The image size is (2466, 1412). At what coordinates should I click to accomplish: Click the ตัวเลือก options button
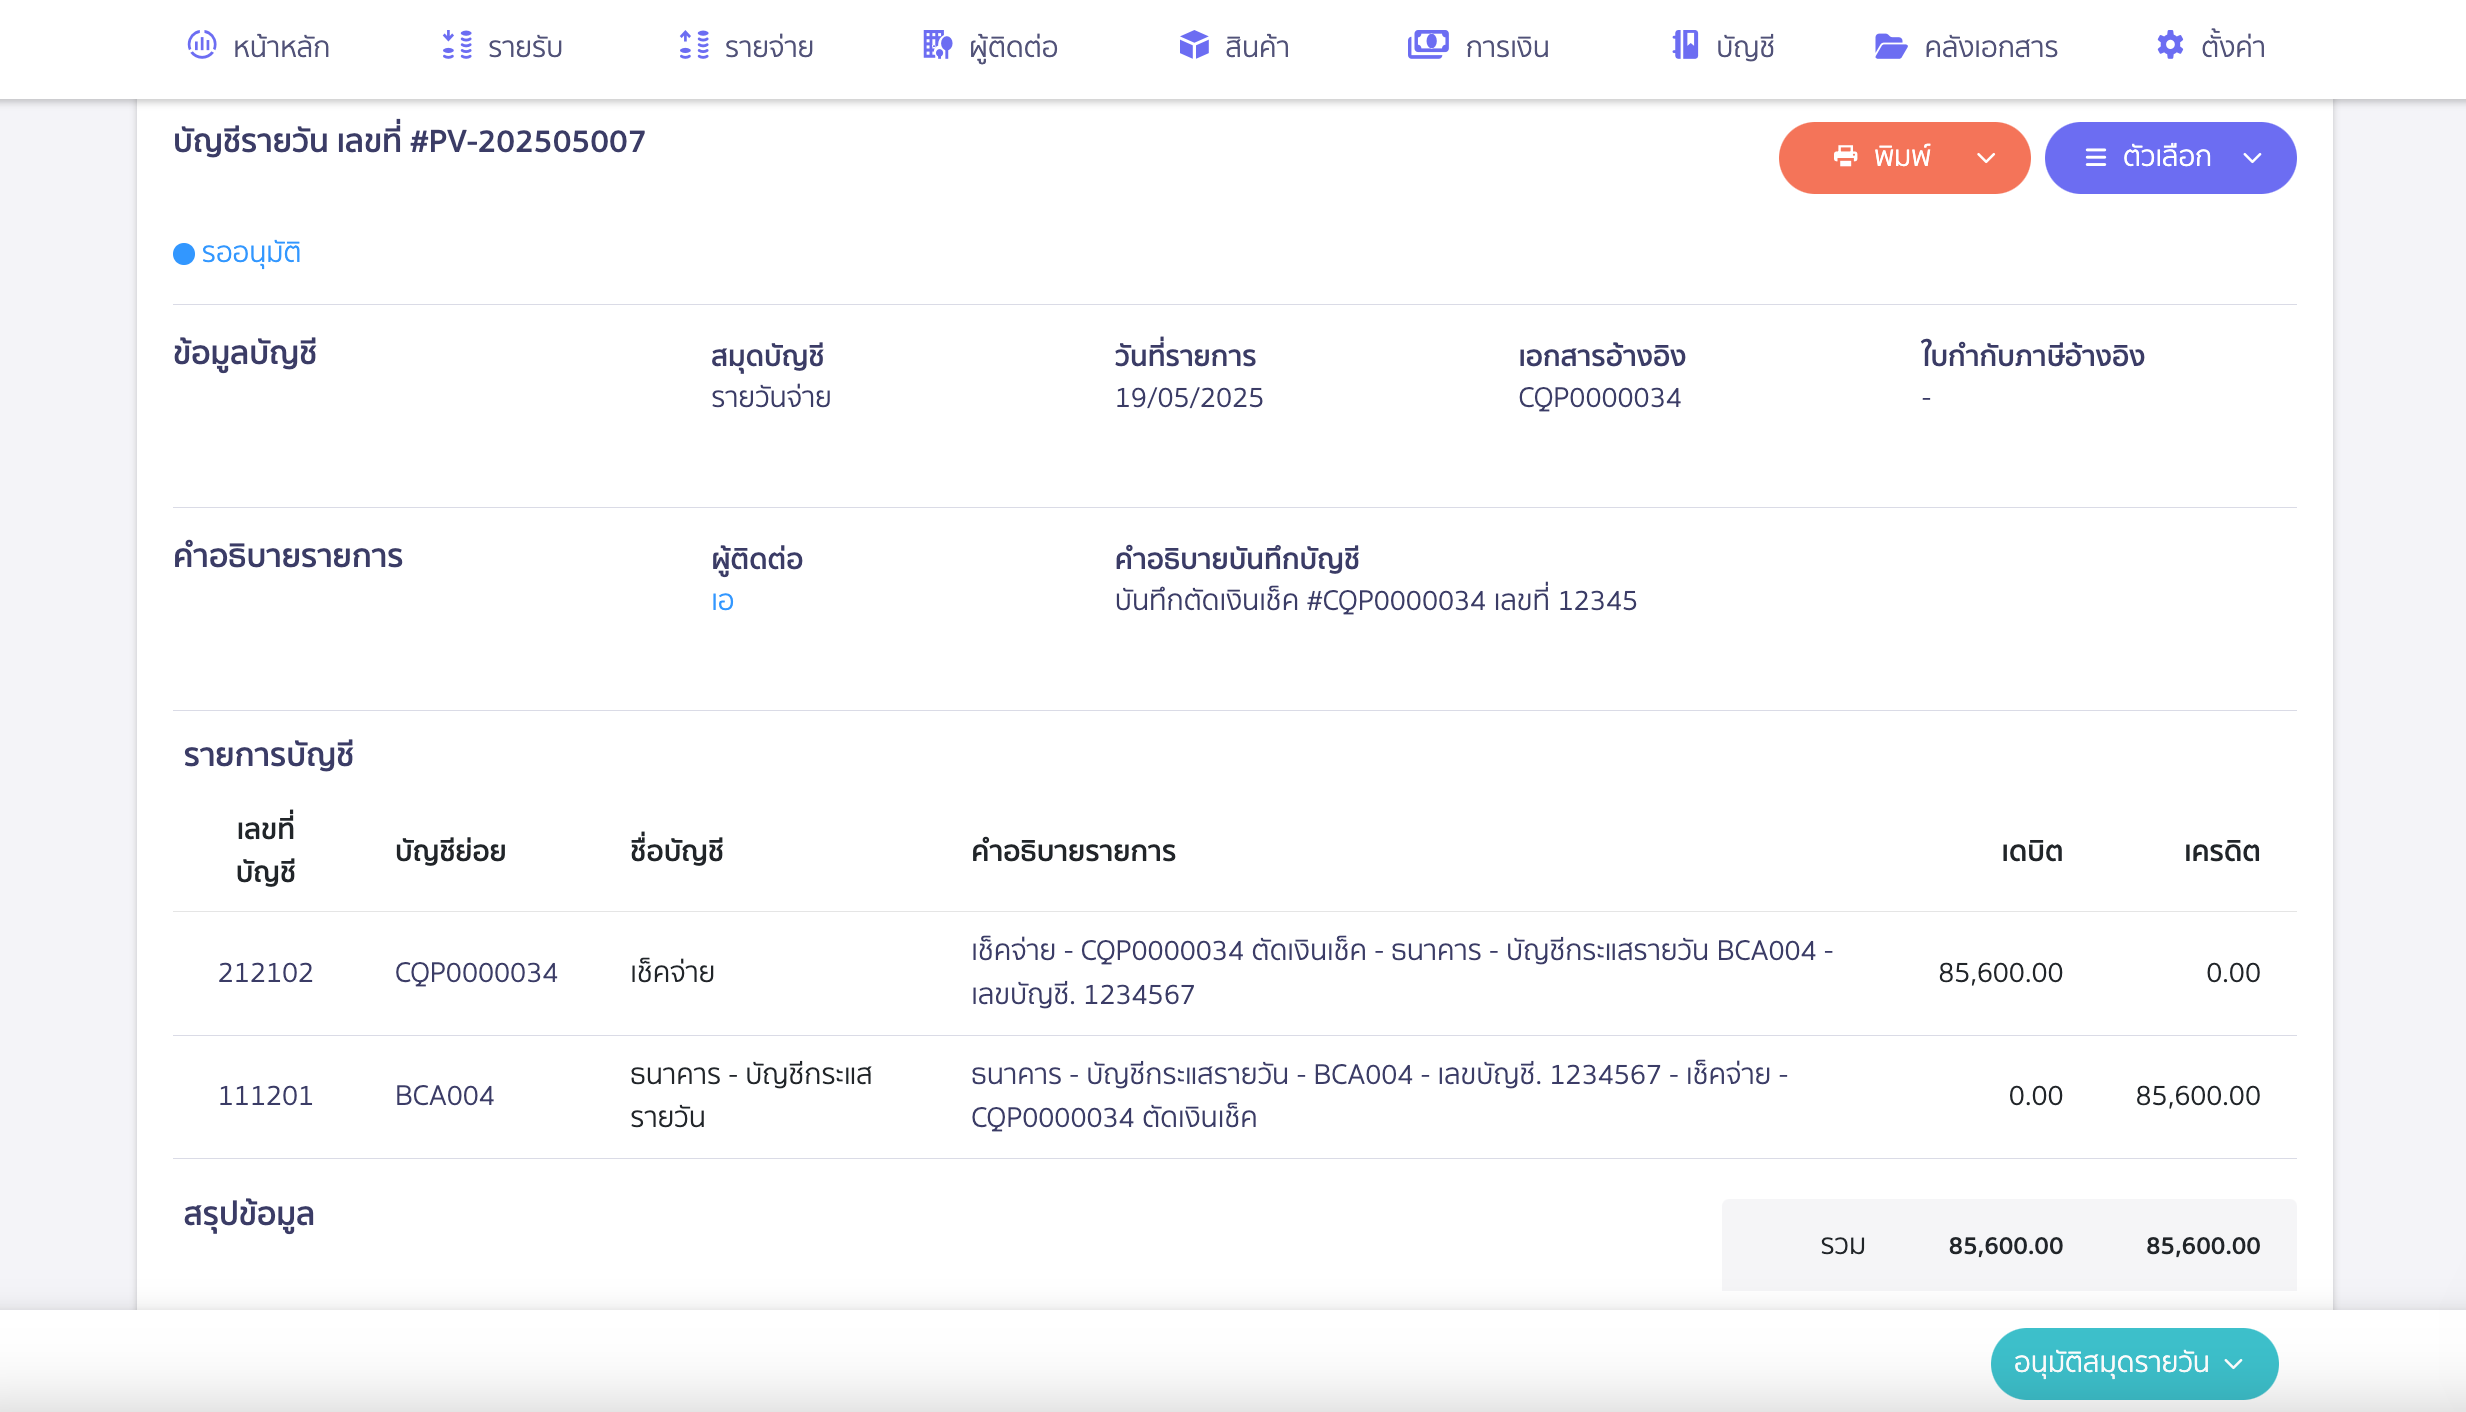coord(2166,157)
